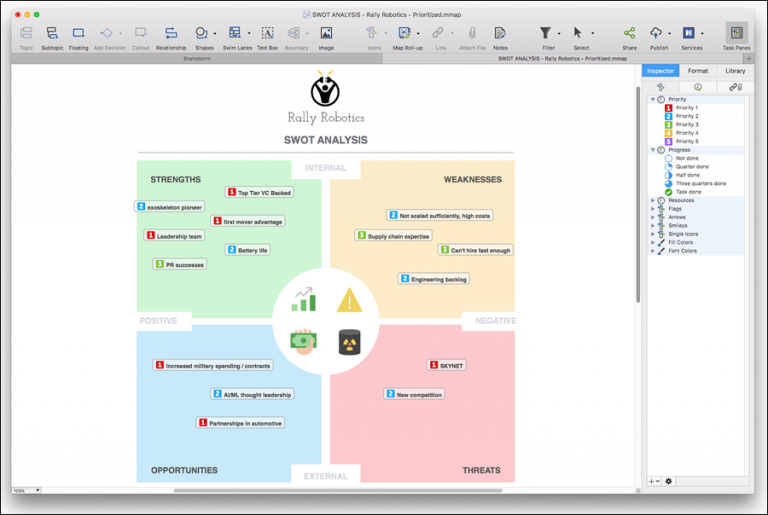Collapse the Progress marker group
The width and height of the screenshot is (768, 515).
[x=653, y=150]
